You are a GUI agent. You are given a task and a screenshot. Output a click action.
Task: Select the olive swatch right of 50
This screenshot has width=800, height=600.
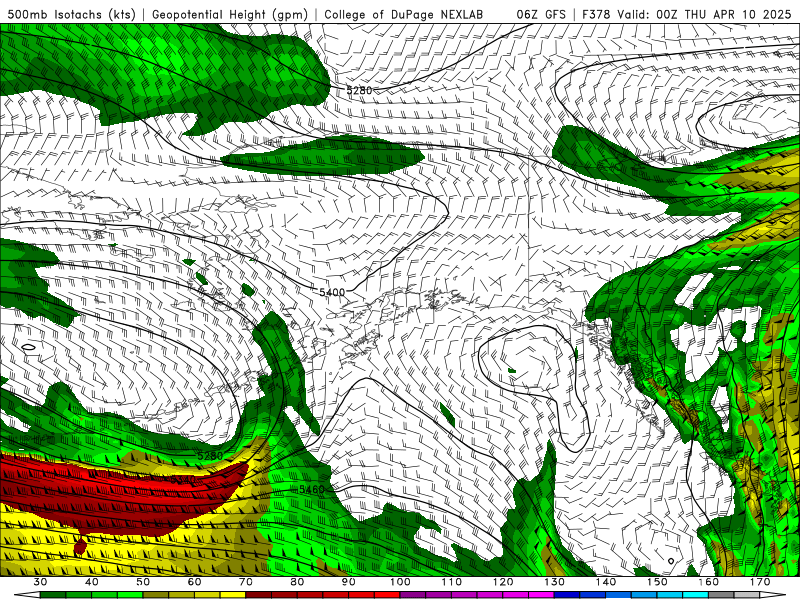point(156,595)
